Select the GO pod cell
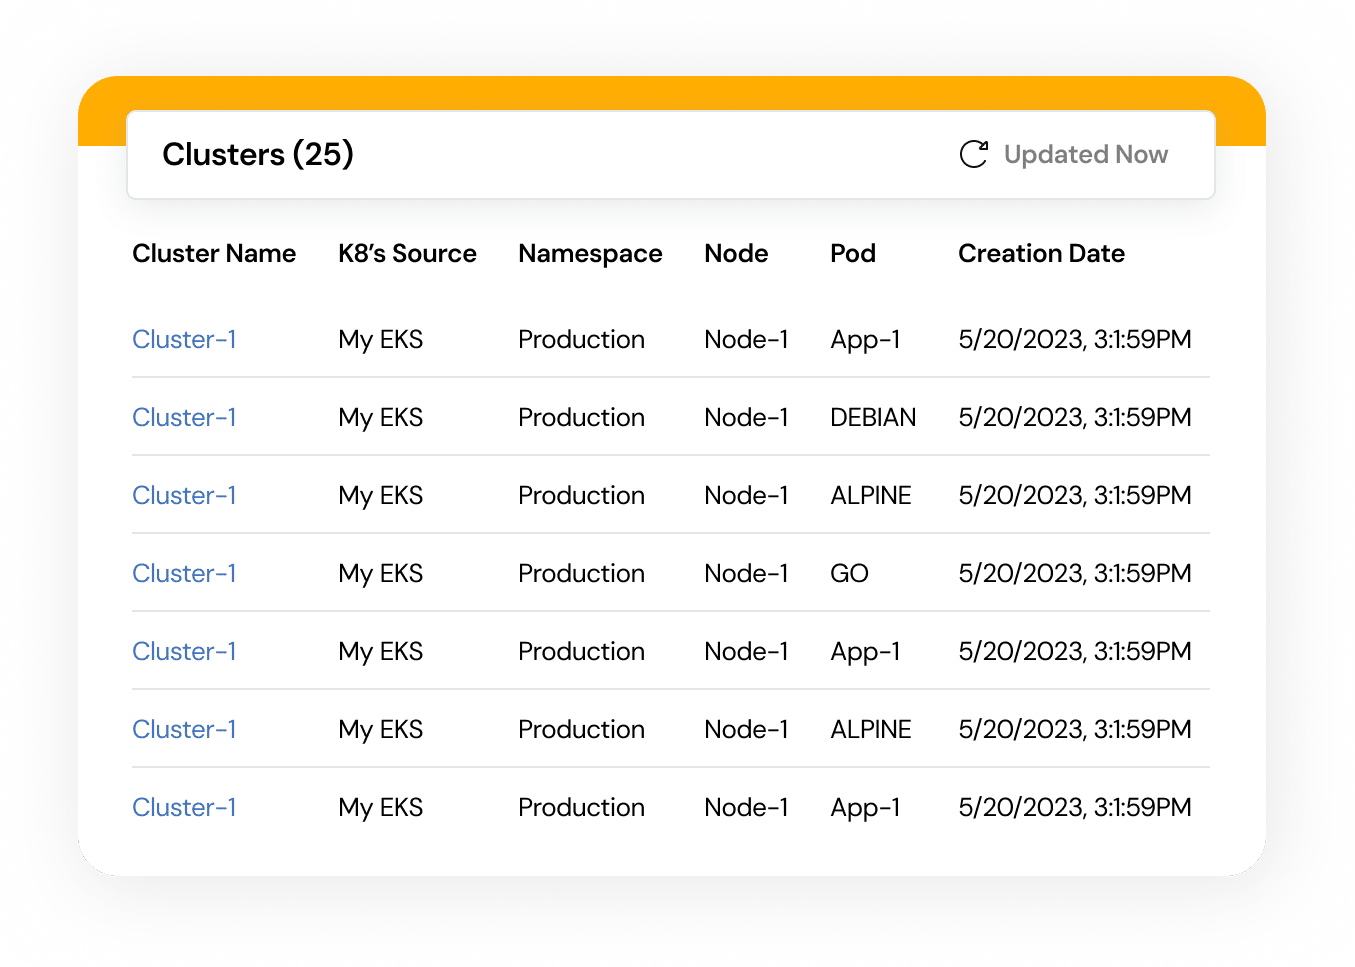 click(849, 573)
